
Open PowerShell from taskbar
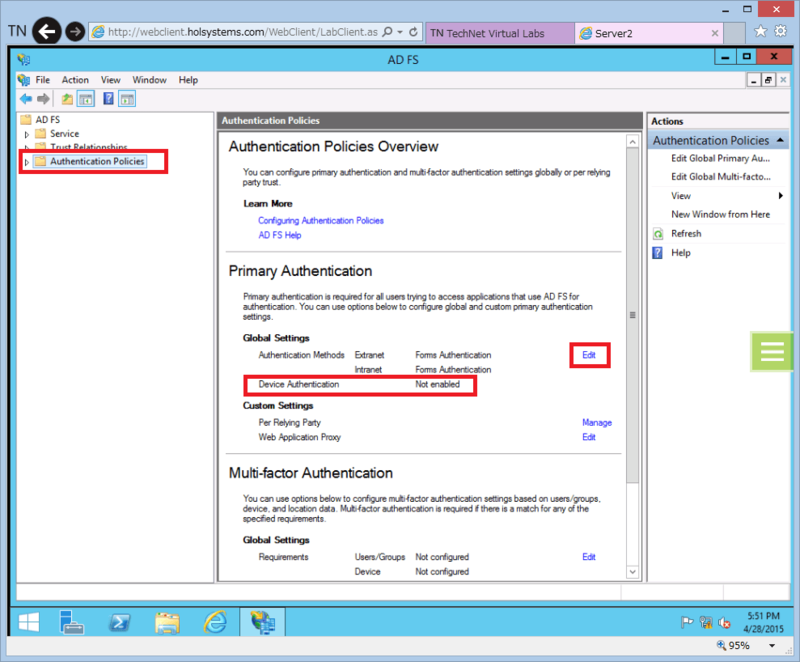(119, 622)
